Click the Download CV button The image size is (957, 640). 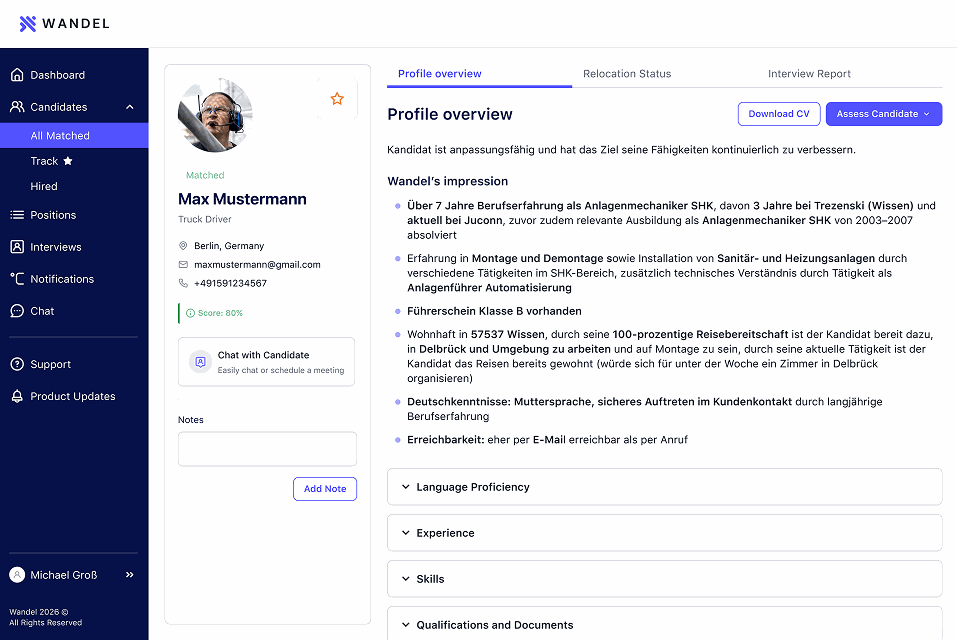coord(779,114)
